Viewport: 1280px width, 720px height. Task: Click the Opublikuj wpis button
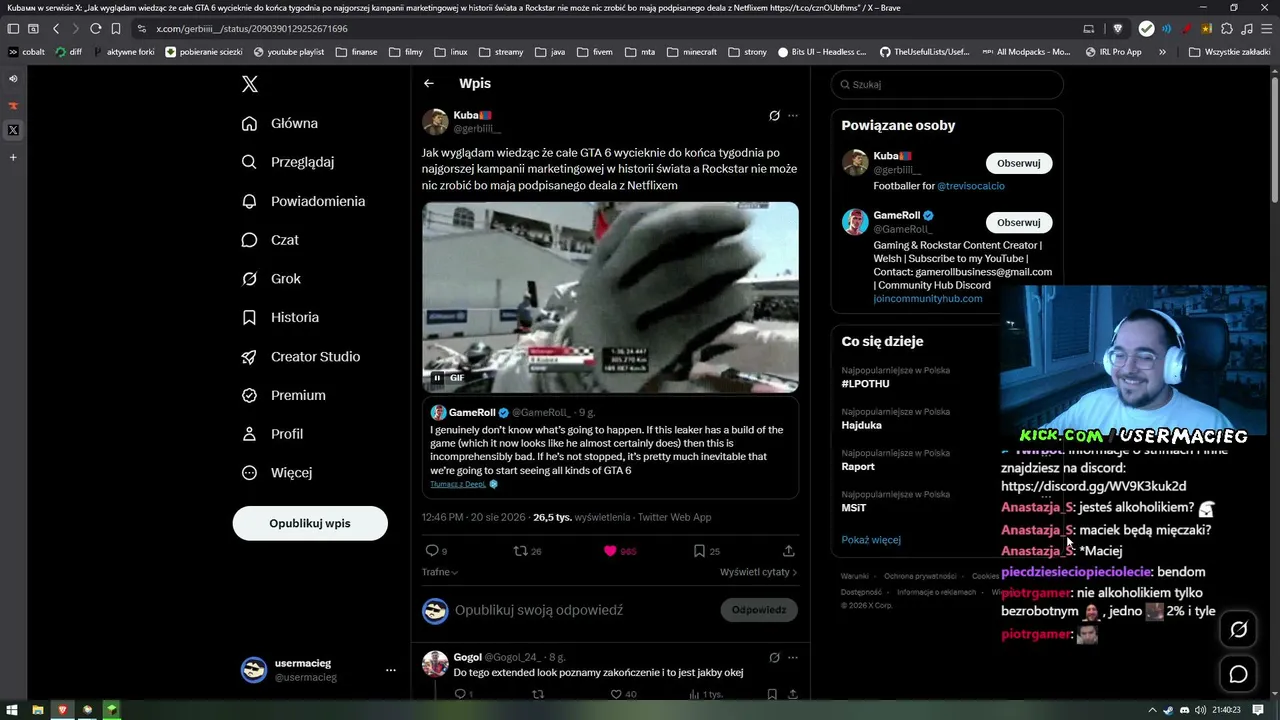(x=310, y=523)
